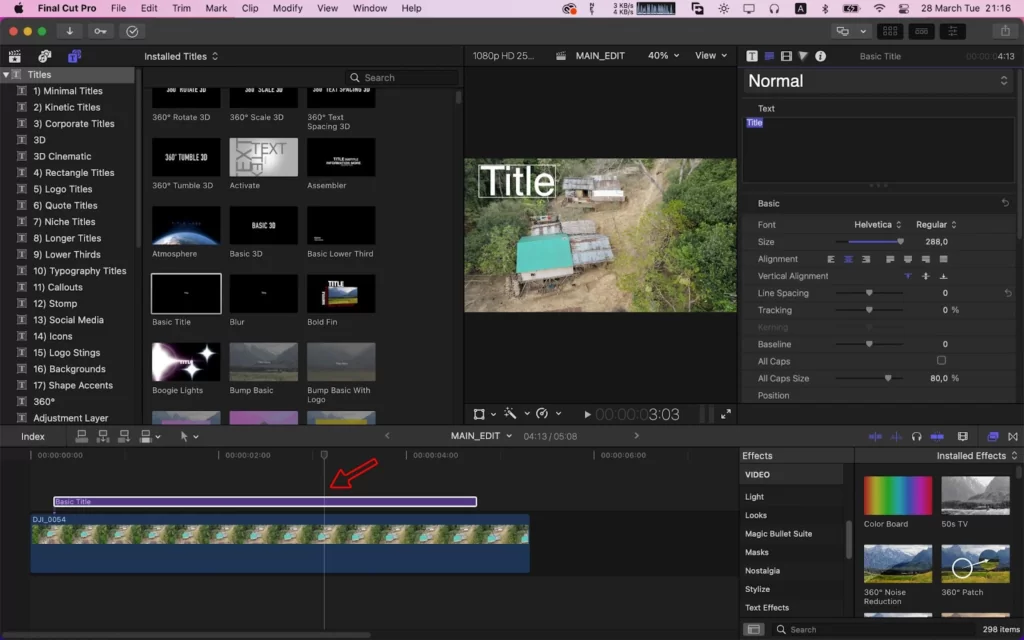Click the Background Tasks checkmark icon
Screen dimensions: 1024x640
[x=132, y=31]
